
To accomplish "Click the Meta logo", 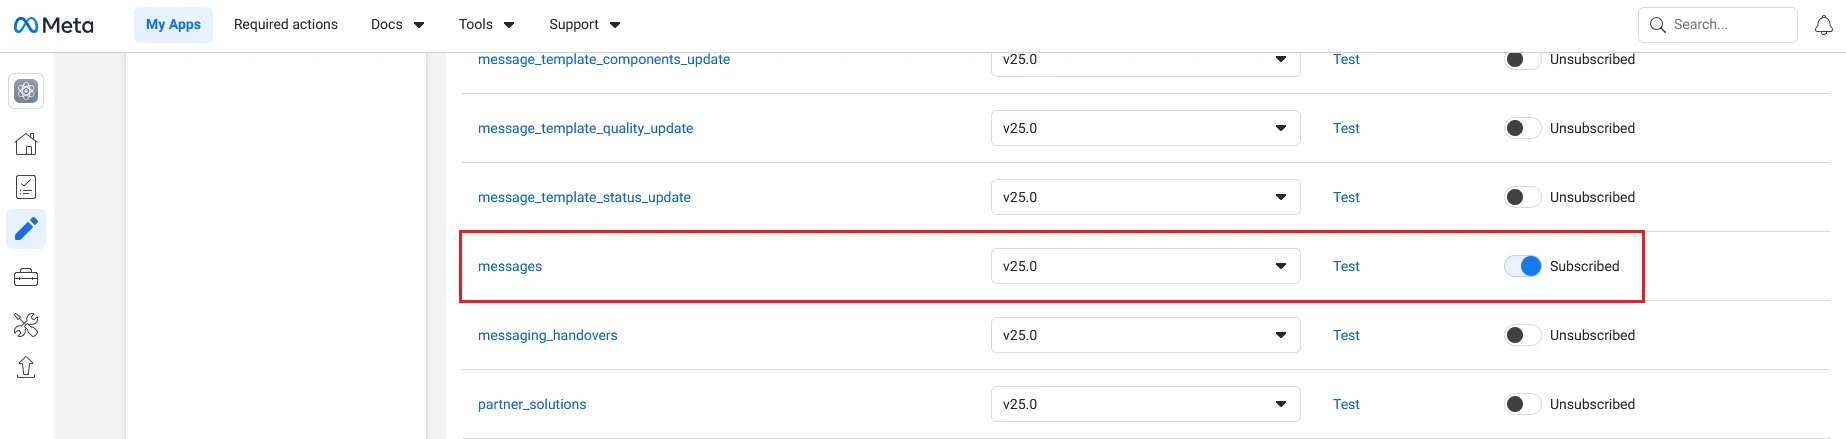I will pos(54,25).
